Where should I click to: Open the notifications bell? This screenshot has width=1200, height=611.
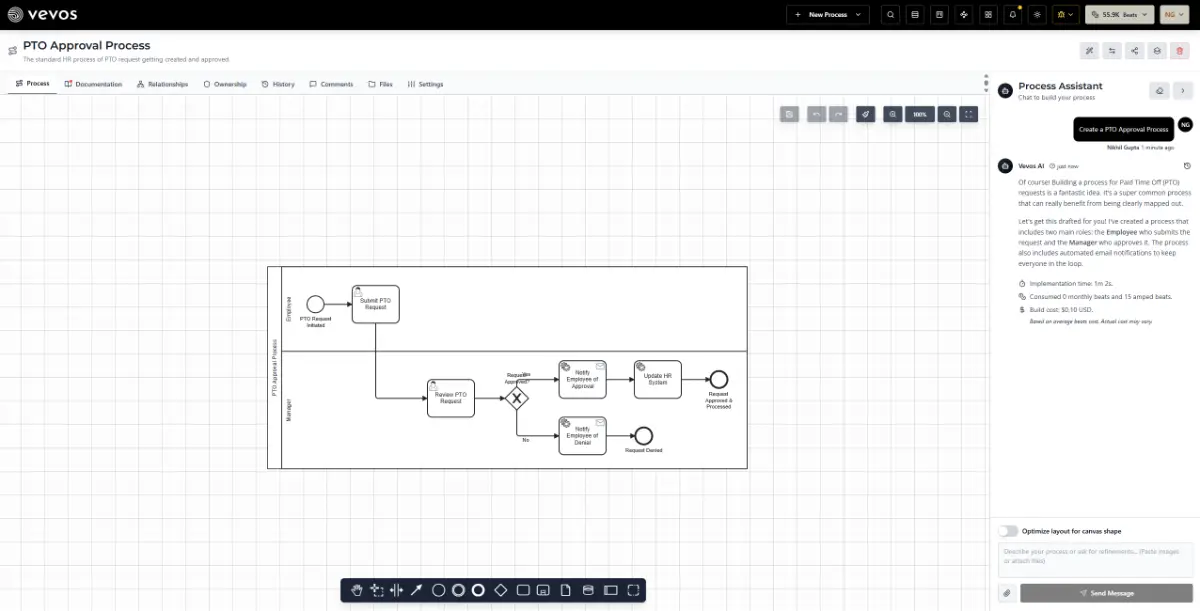pyautogui.click(x=1013, y=15)
